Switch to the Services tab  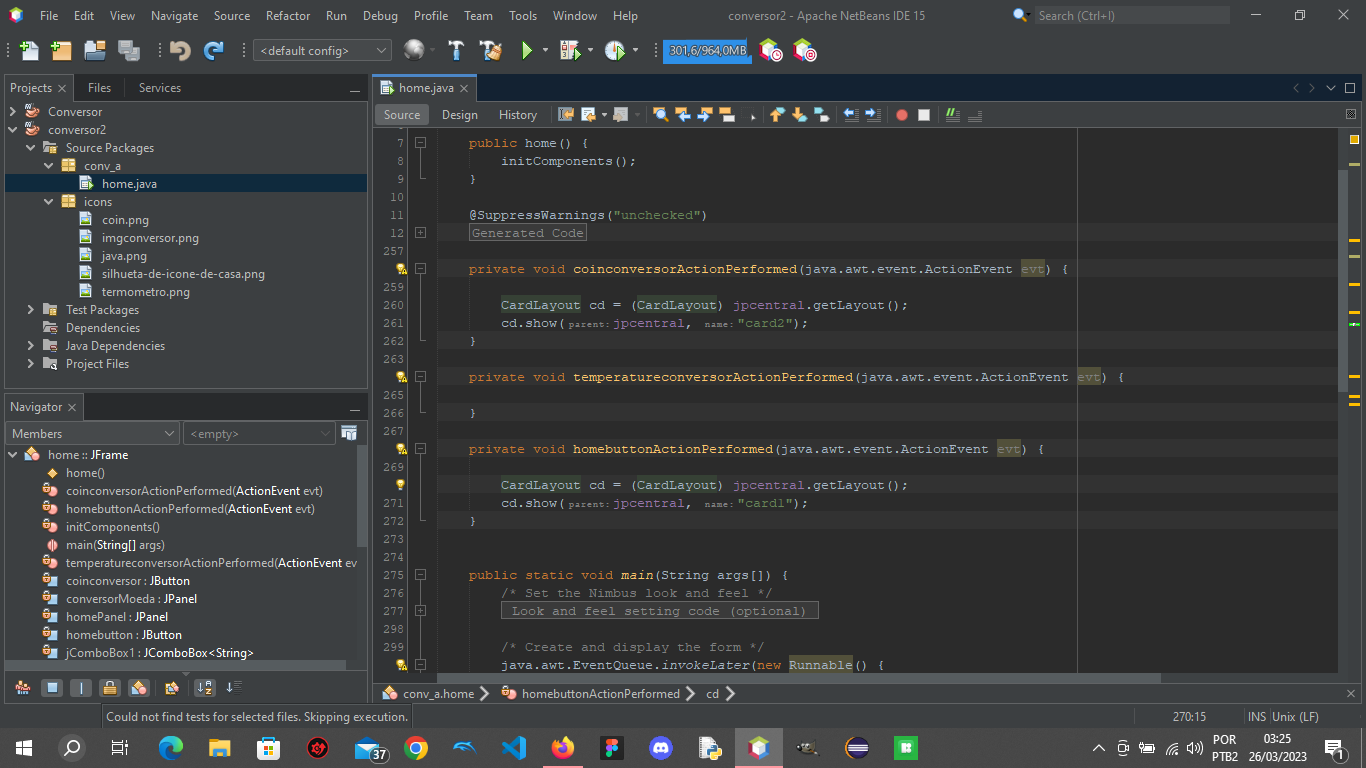click(x=160, y=88)
